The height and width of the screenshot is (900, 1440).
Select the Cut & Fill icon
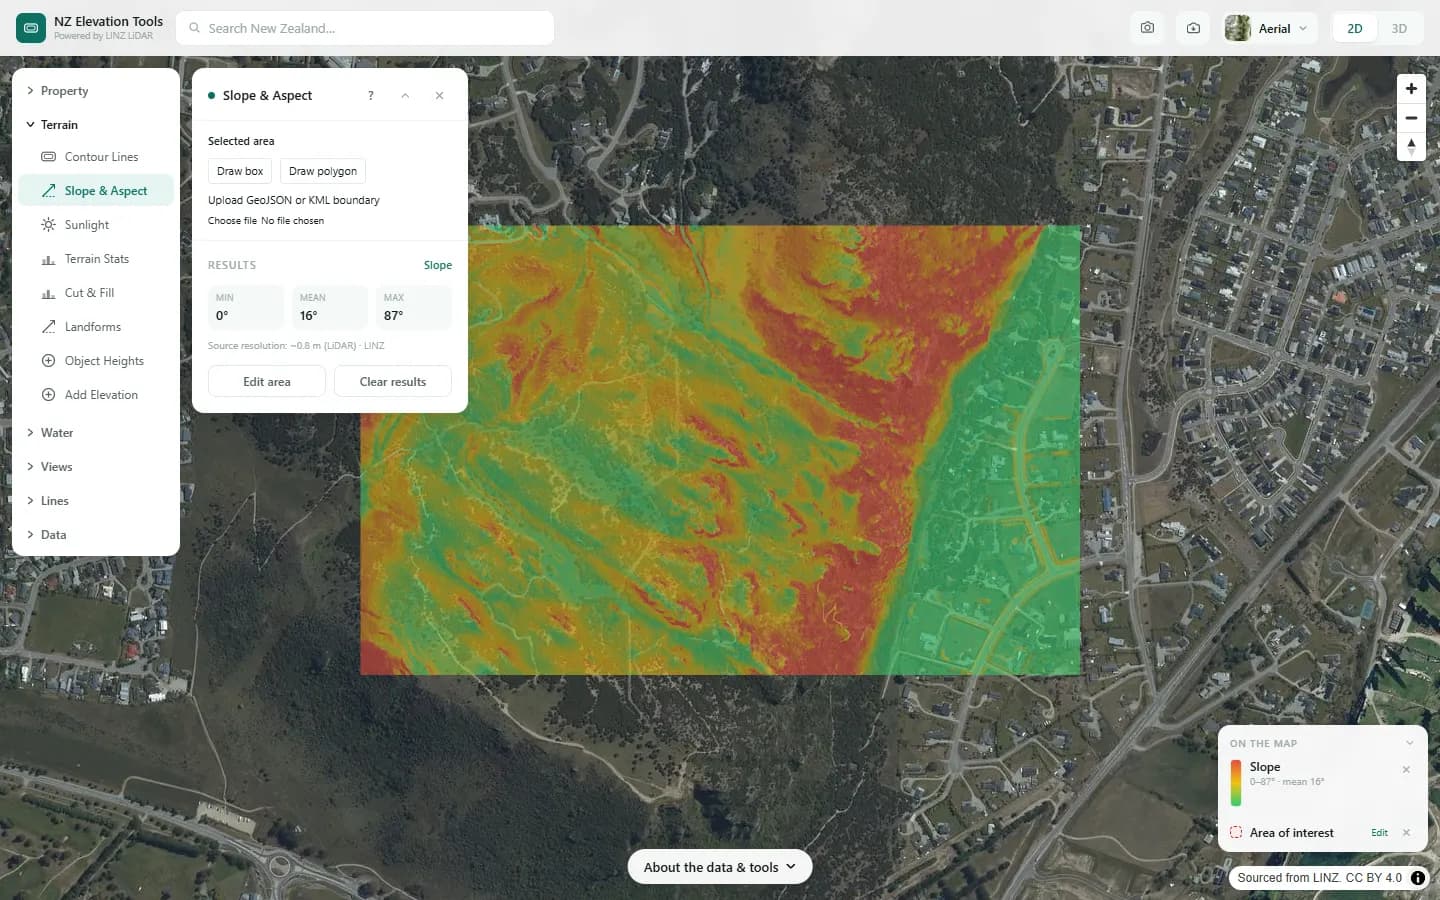[x=48, y=293]
